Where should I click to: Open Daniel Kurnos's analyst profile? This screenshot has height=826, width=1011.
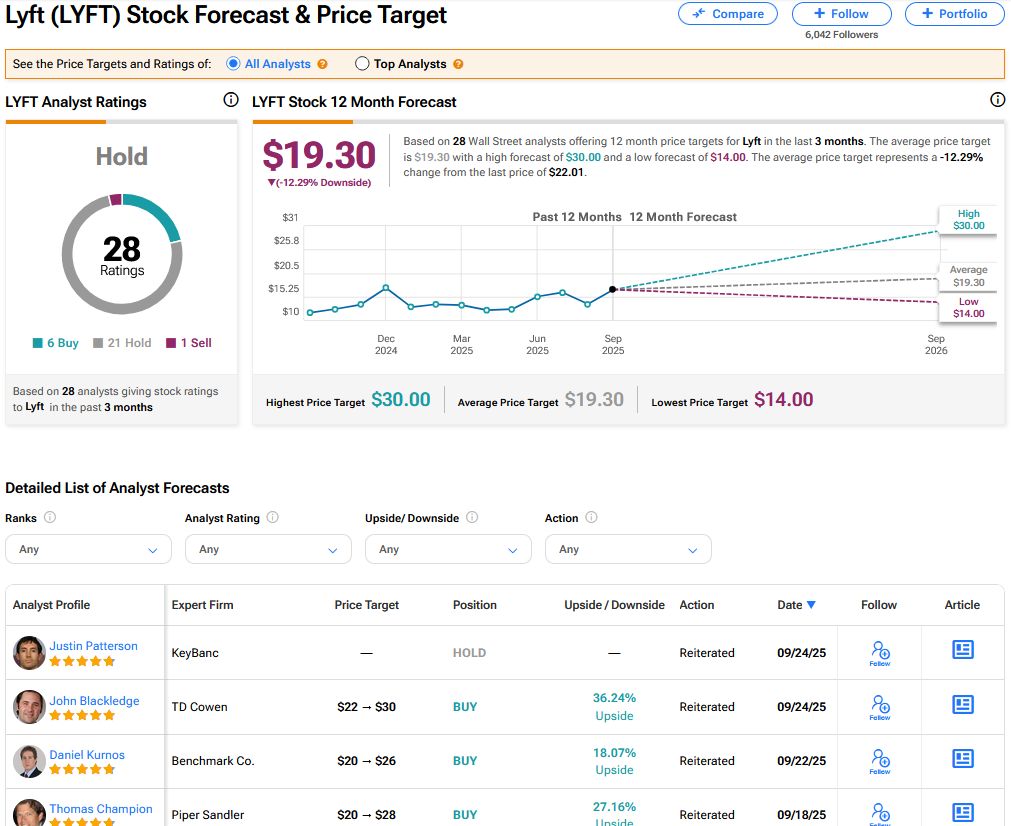[87, 755]
